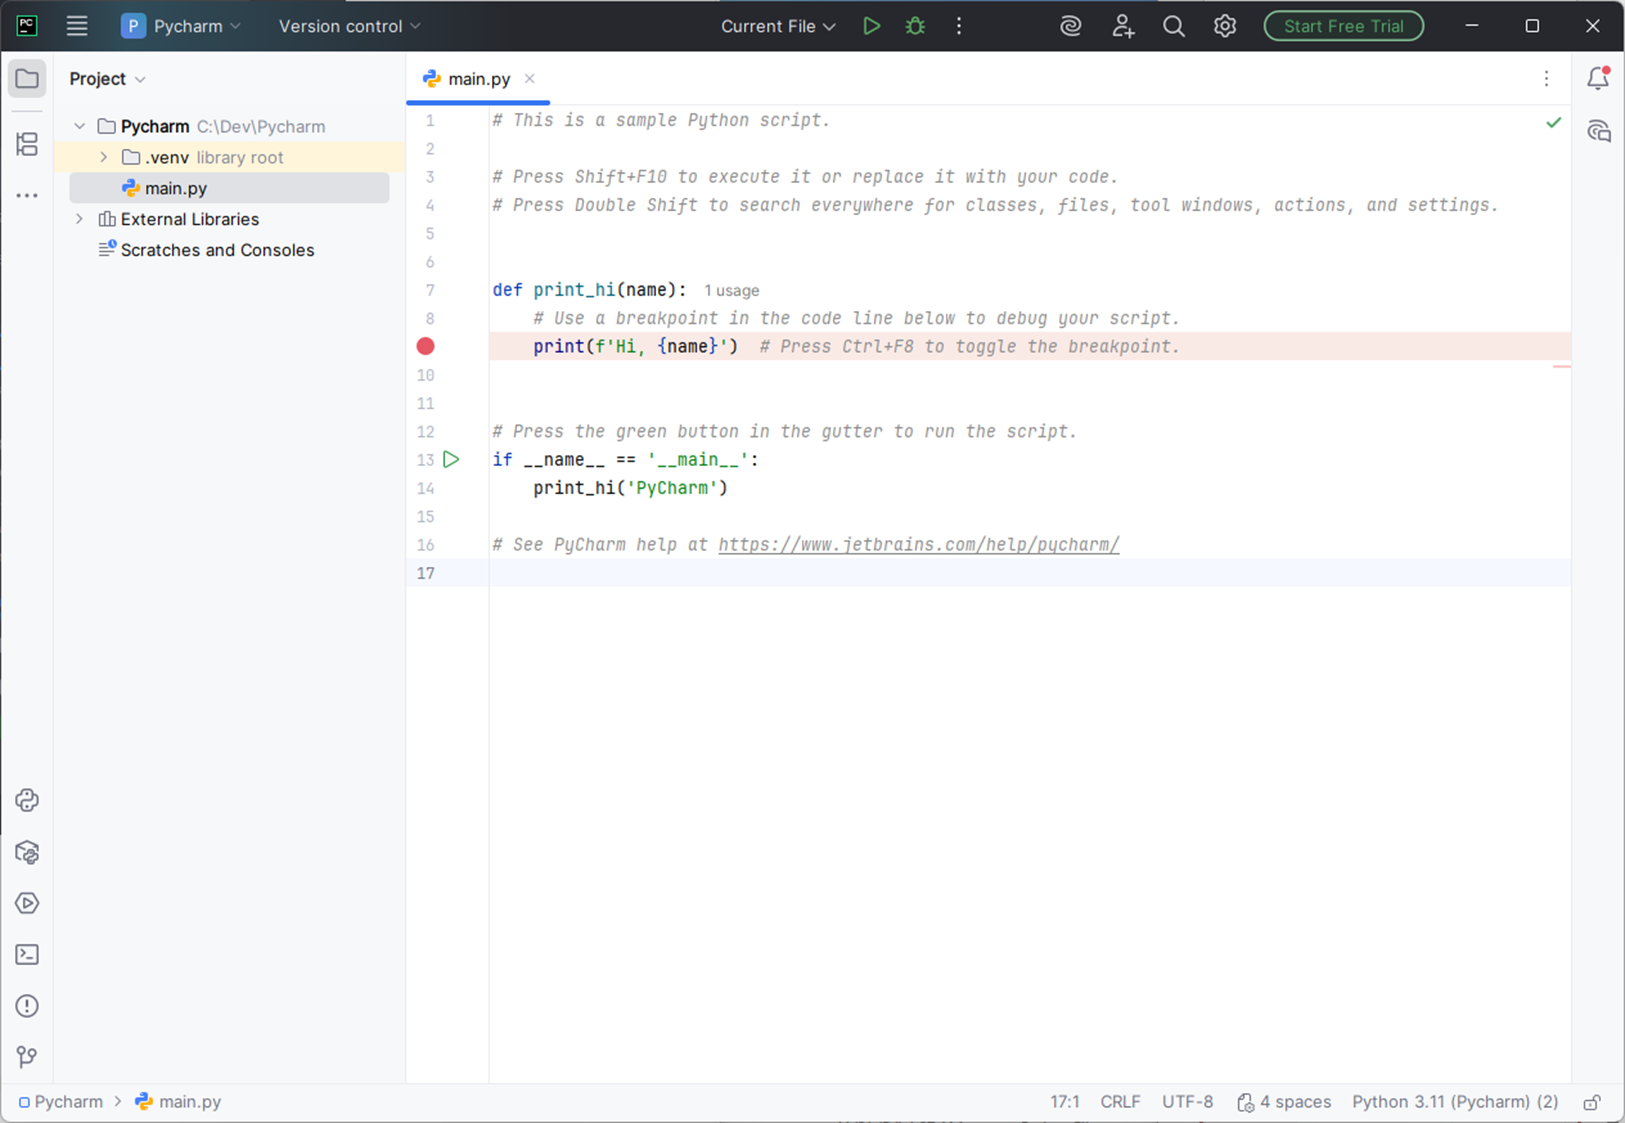Open Pycharm project dropdown in title bar
Image resolution: width=1625 pixels, height=1123 pixels.
click(x=181, y=26)
